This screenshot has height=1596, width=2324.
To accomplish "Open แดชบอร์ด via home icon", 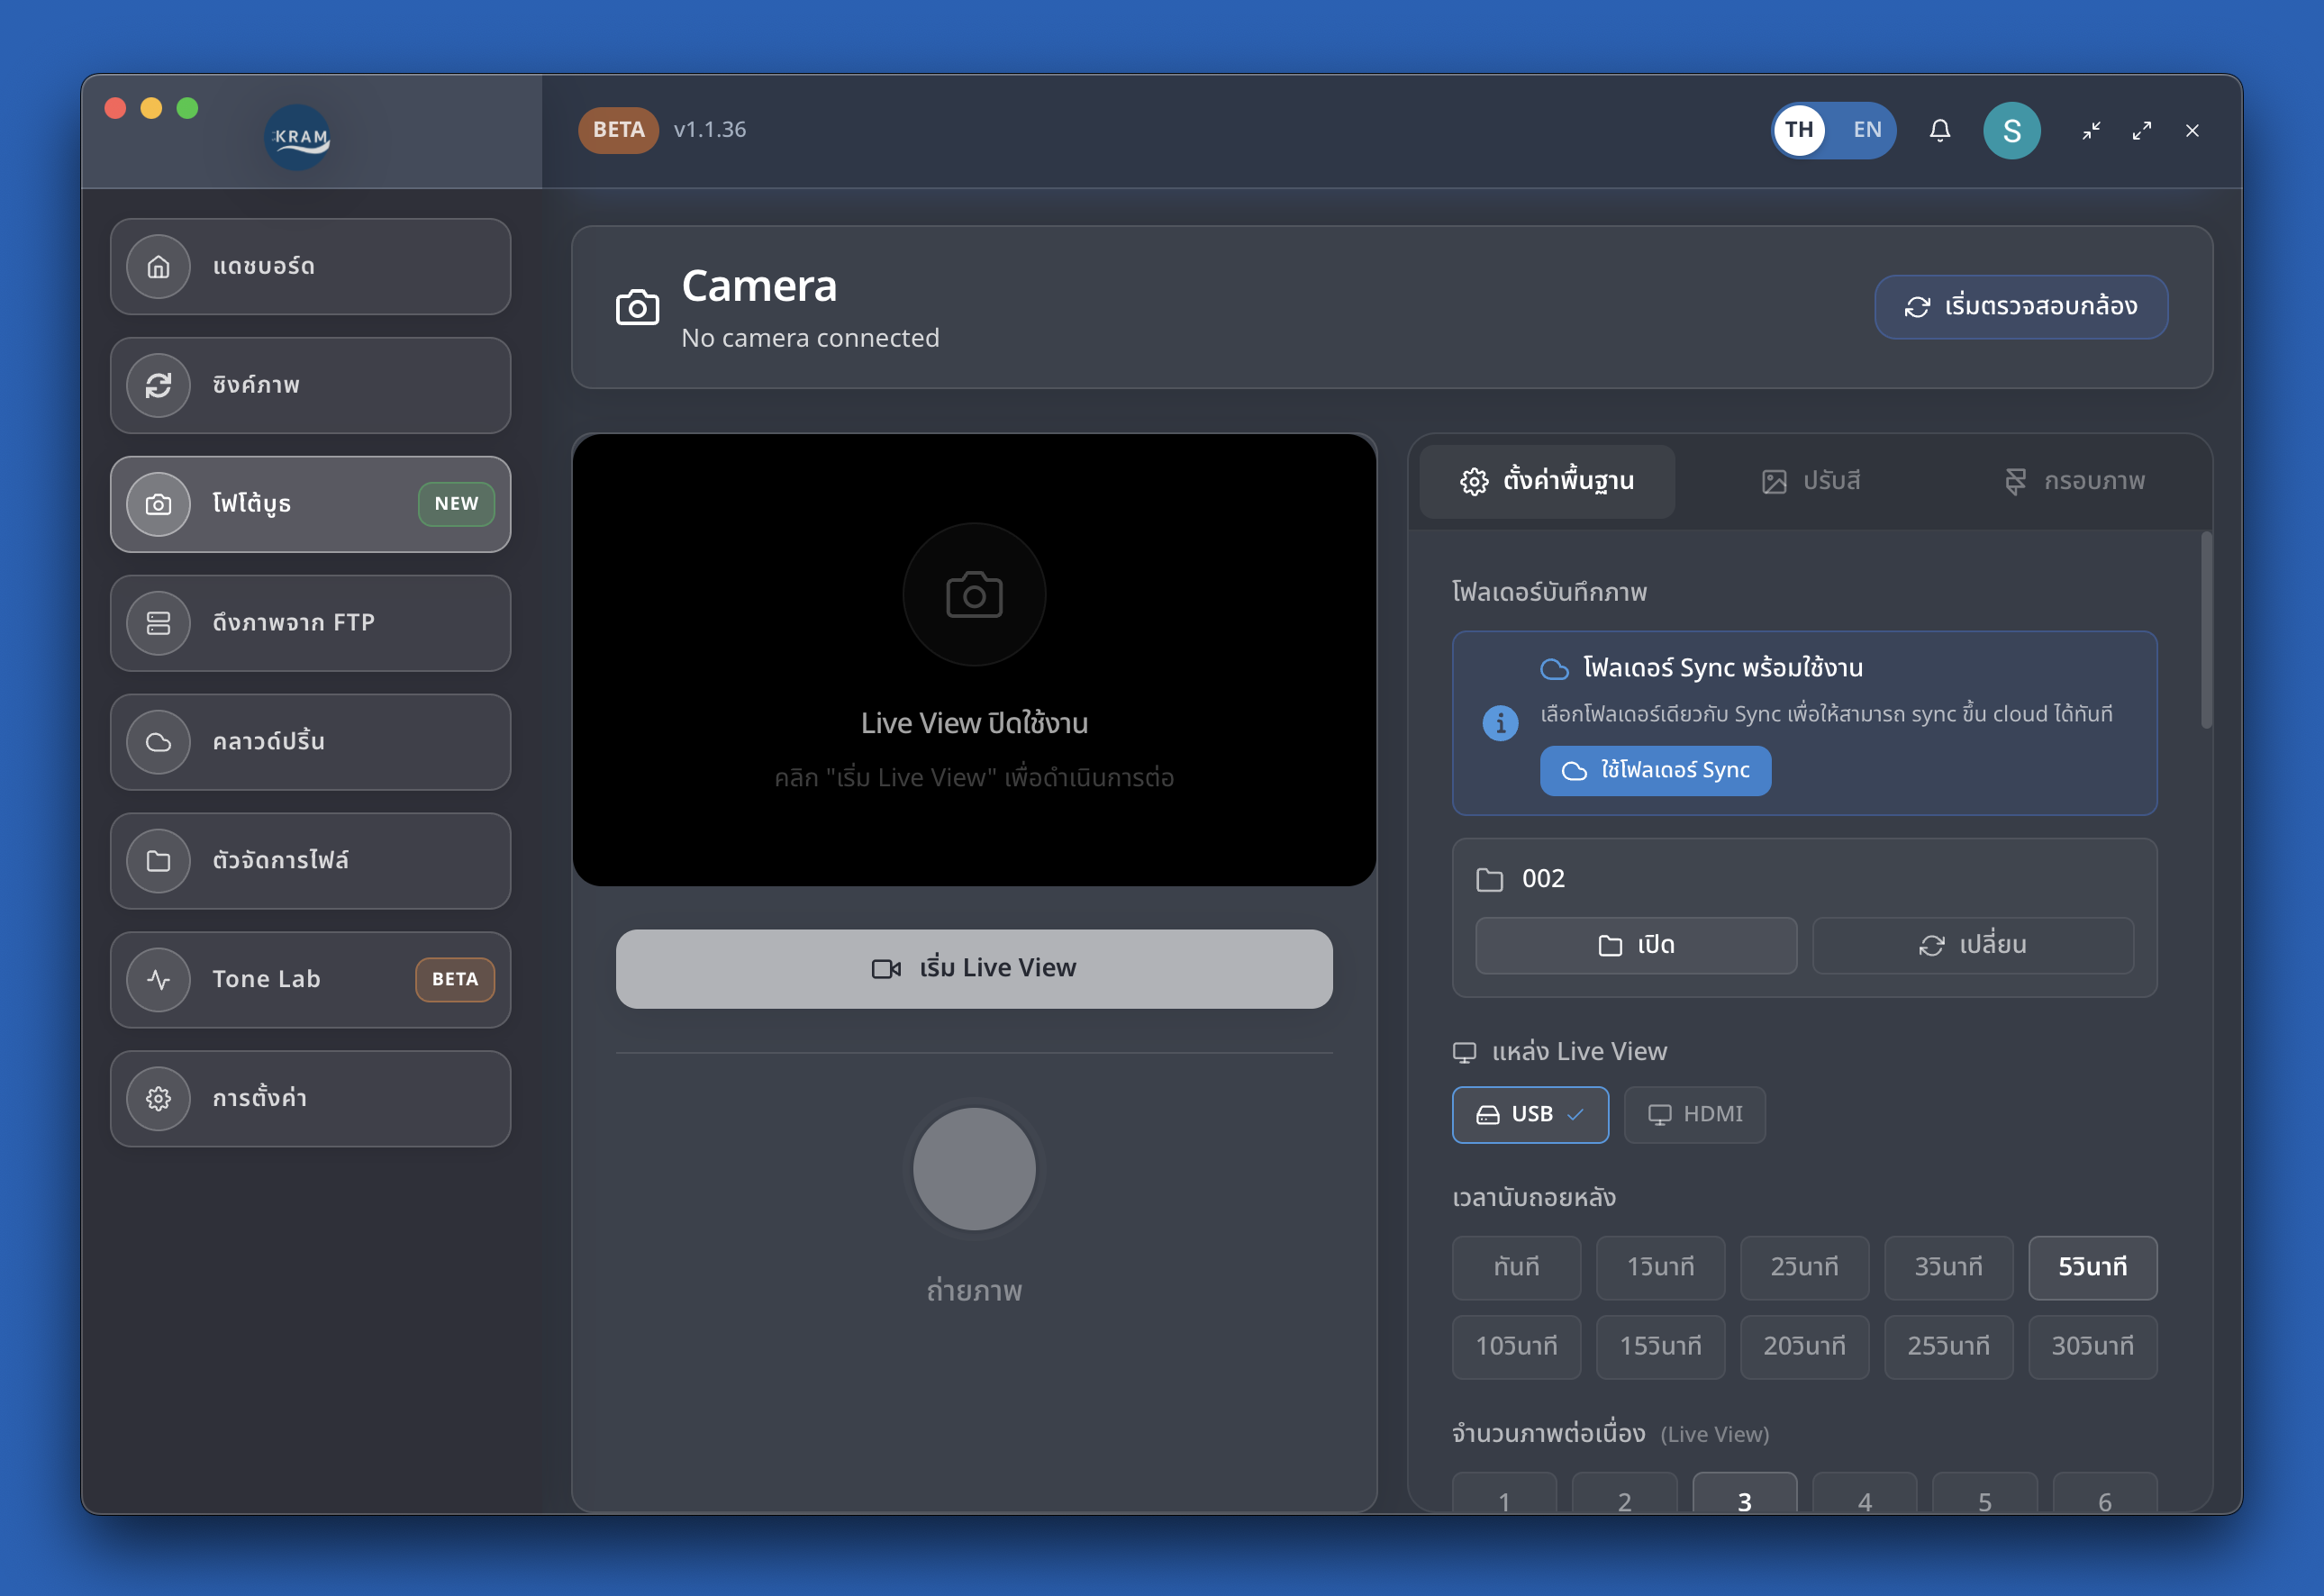I will point(158,267).
